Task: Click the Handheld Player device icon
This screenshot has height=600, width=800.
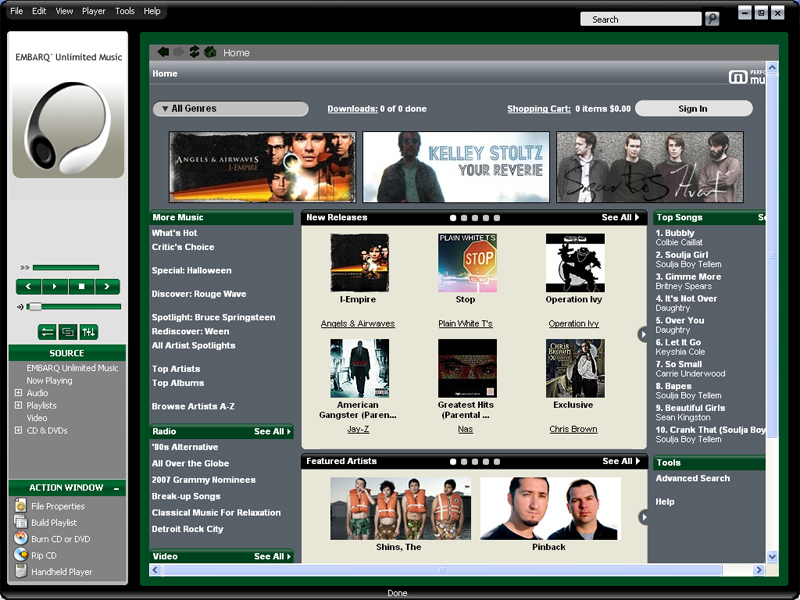Action: click(x=20, y=571)
